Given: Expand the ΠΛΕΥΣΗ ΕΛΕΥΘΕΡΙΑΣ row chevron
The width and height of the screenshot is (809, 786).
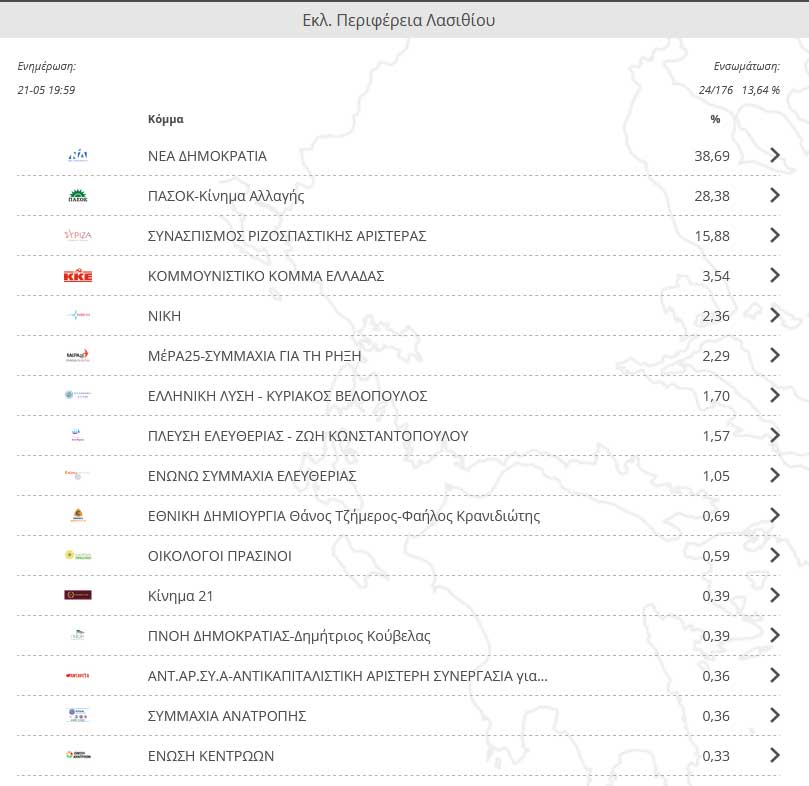Looking at the screenshot, I should (x=774, y=435).
